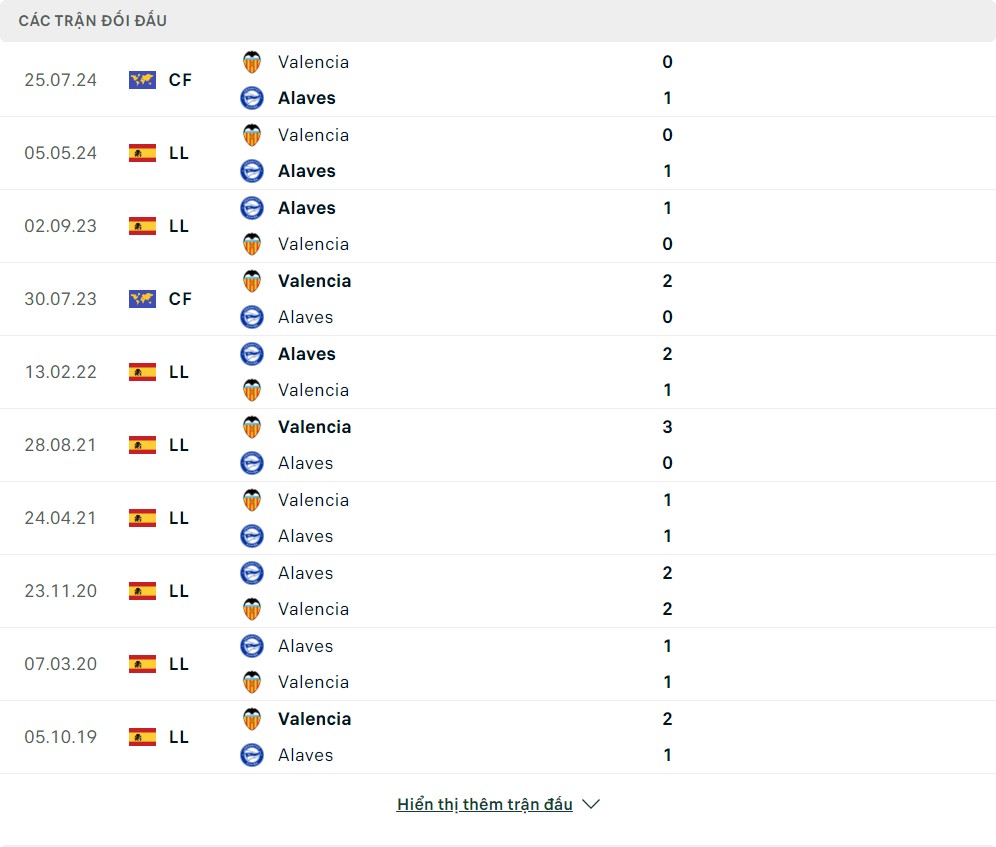Click Valencia crest in 25.07.24 match
This screenshot has width=996, height=847.
coord(252,62)
